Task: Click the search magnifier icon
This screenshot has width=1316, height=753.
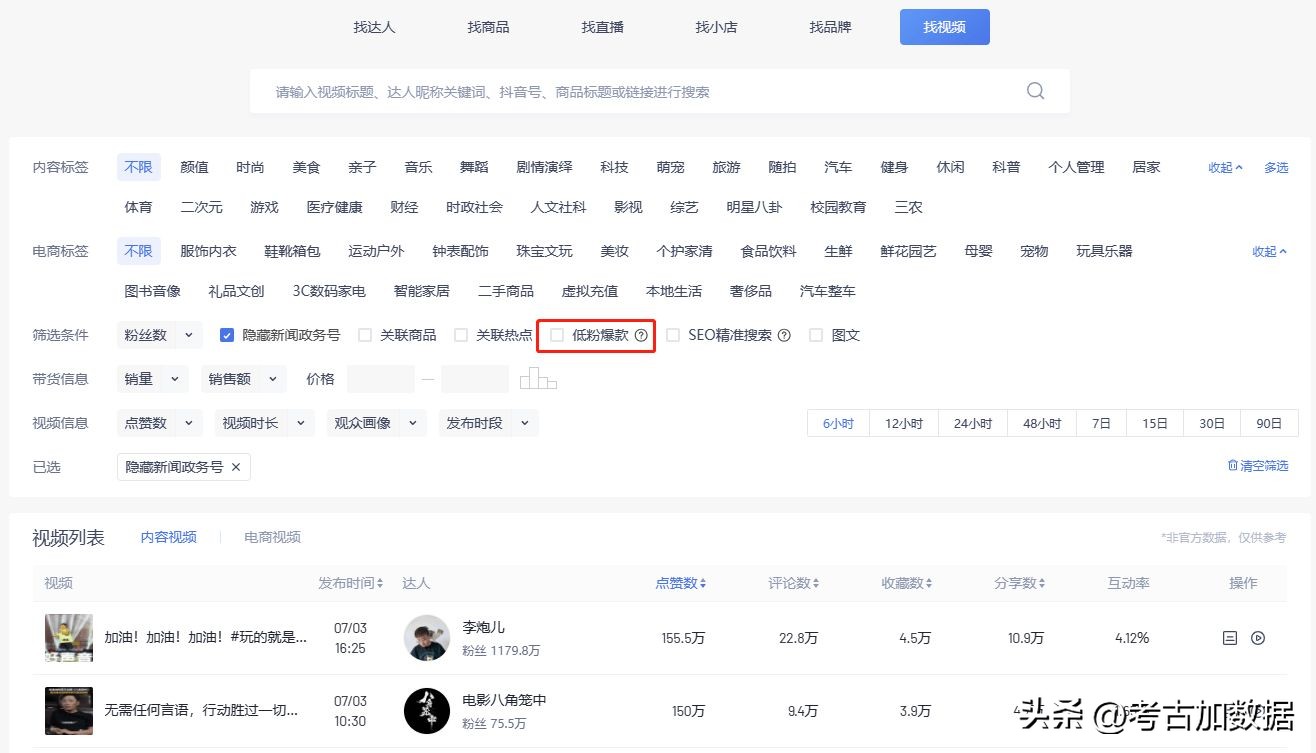Action: pyautogui.click(x=1035, y=90)
